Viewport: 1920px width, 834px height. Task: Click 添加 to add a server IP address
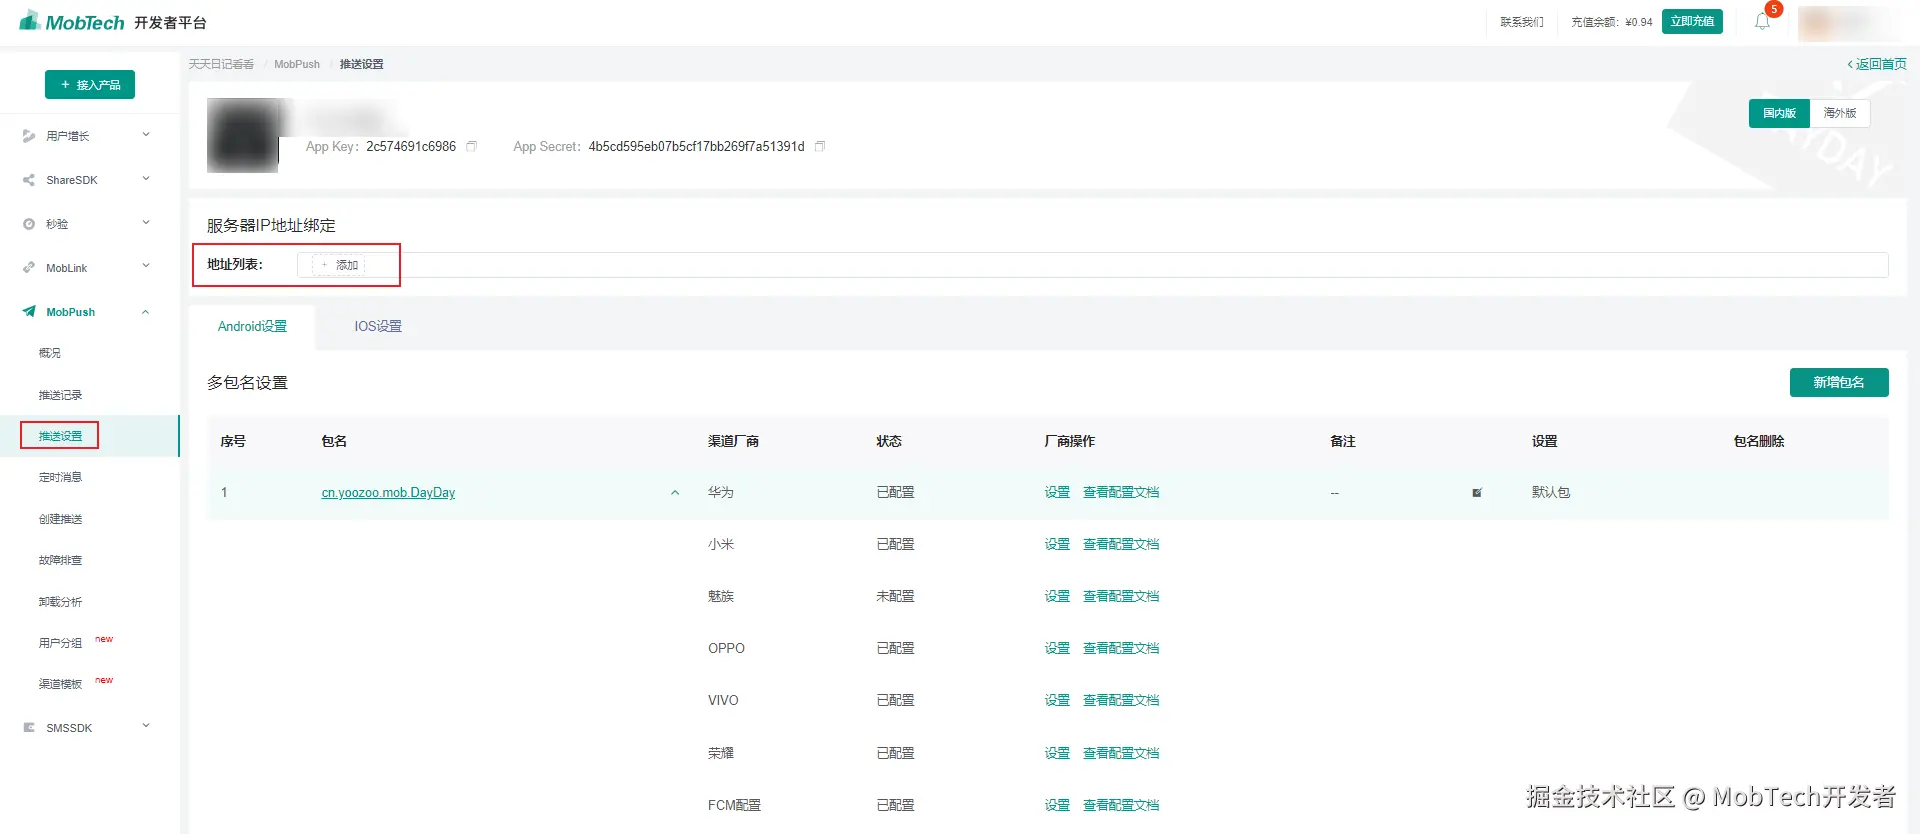pos(339,265)
